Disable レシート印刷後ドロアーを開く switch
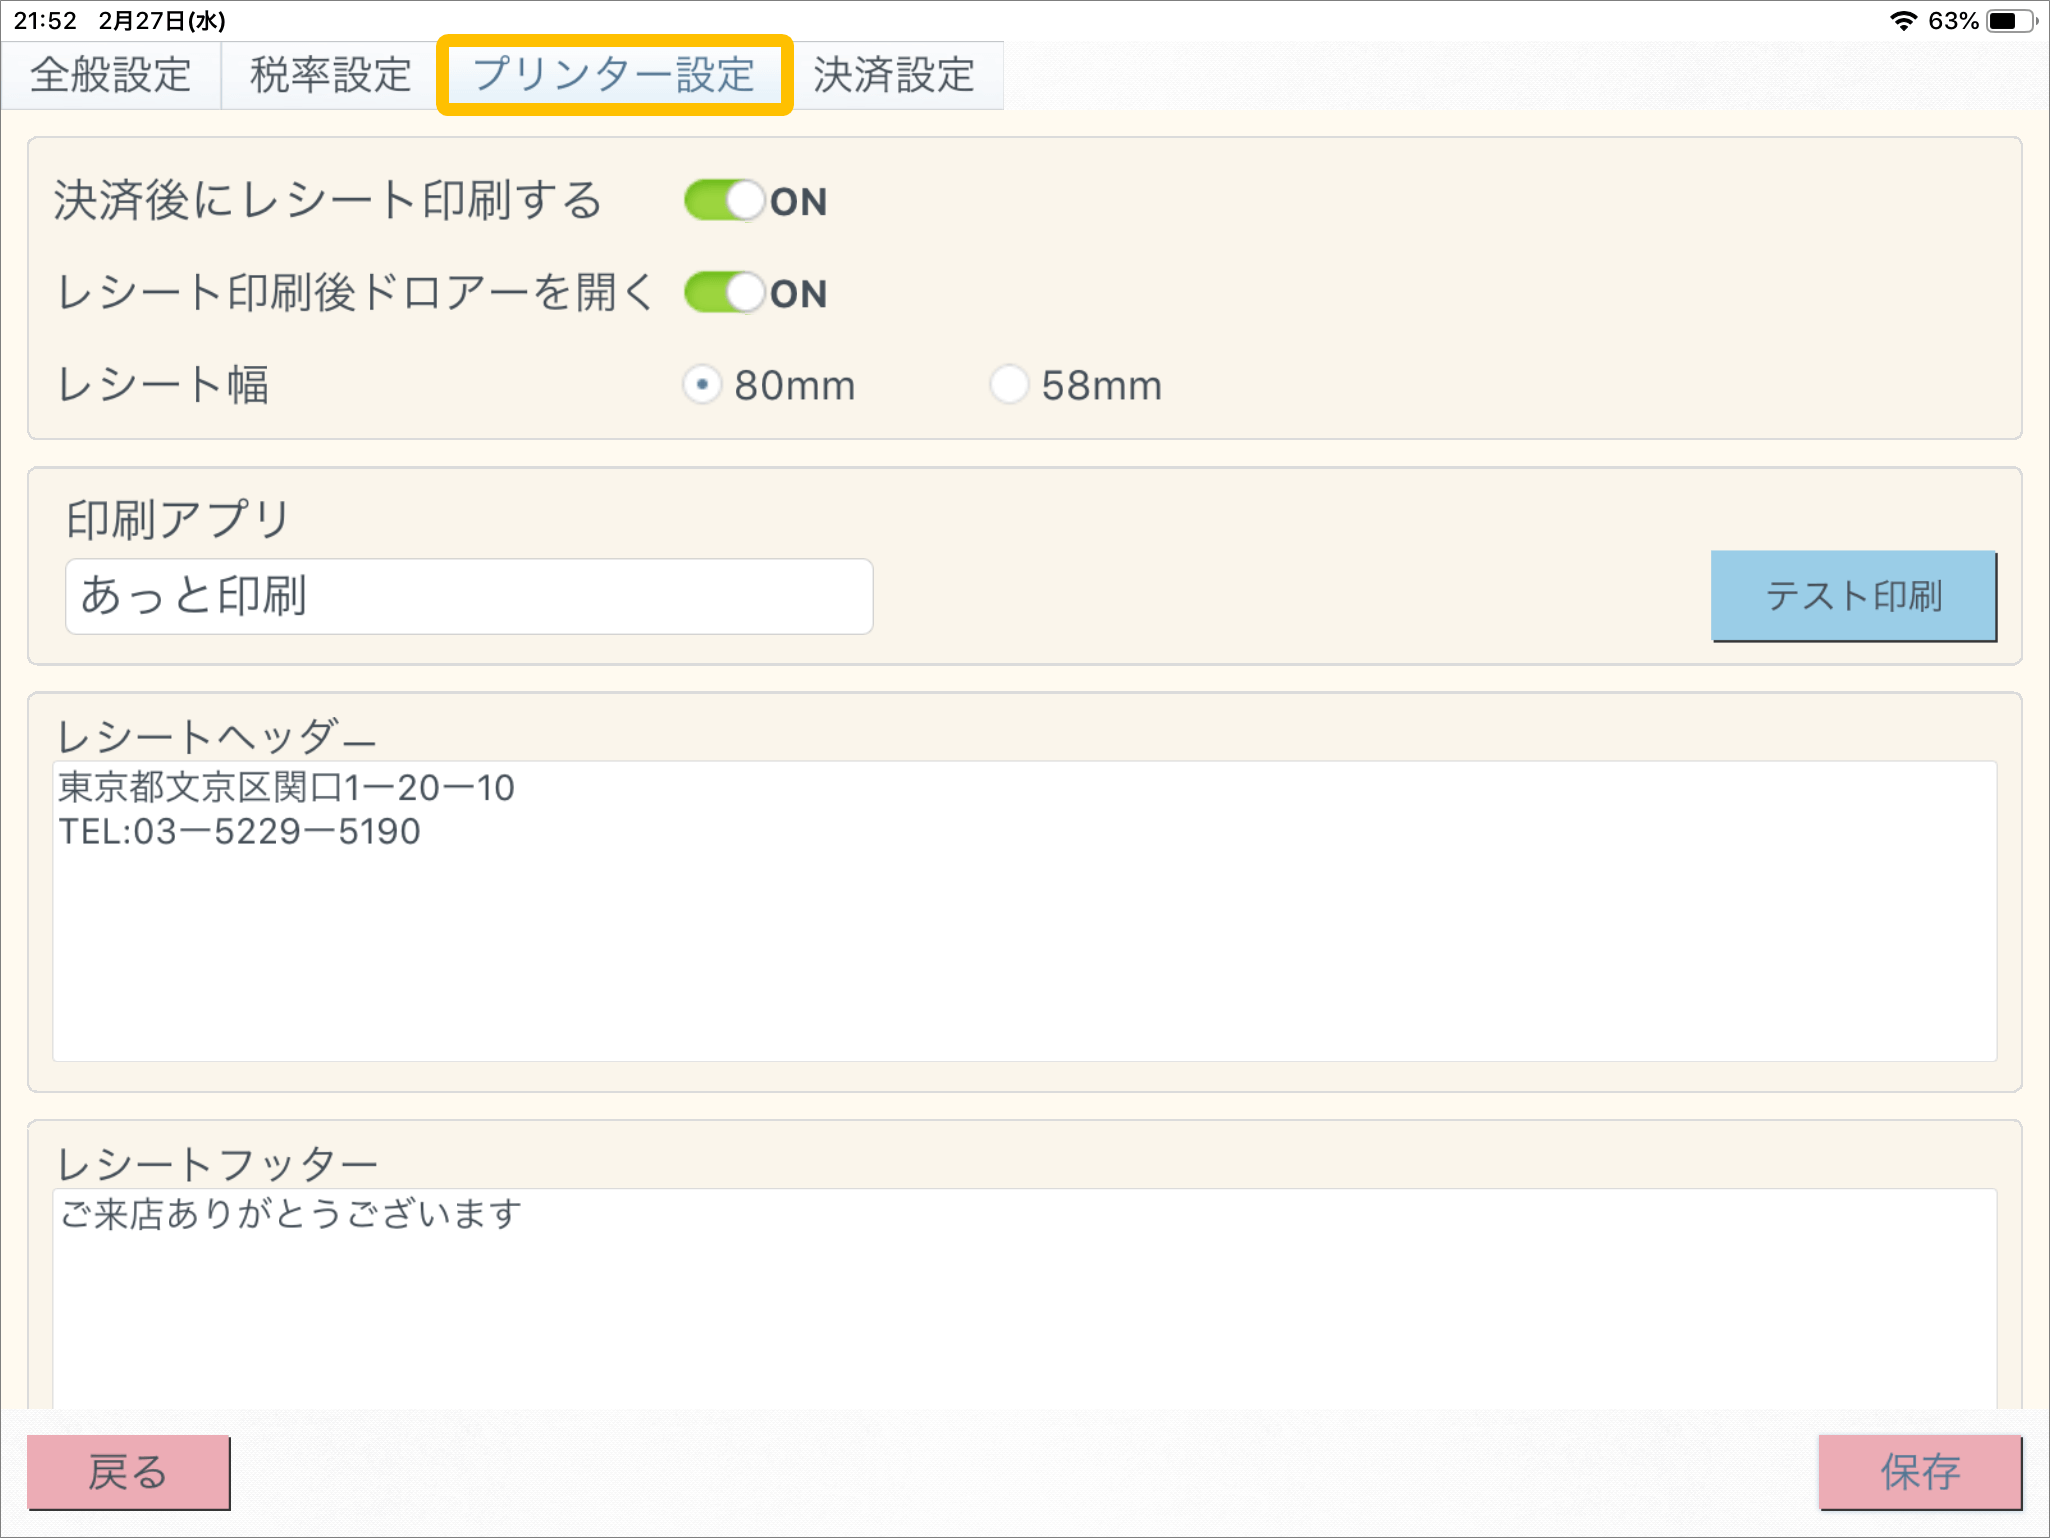The width and height of the screenshot is (2050, 1538). click(725, 293)
